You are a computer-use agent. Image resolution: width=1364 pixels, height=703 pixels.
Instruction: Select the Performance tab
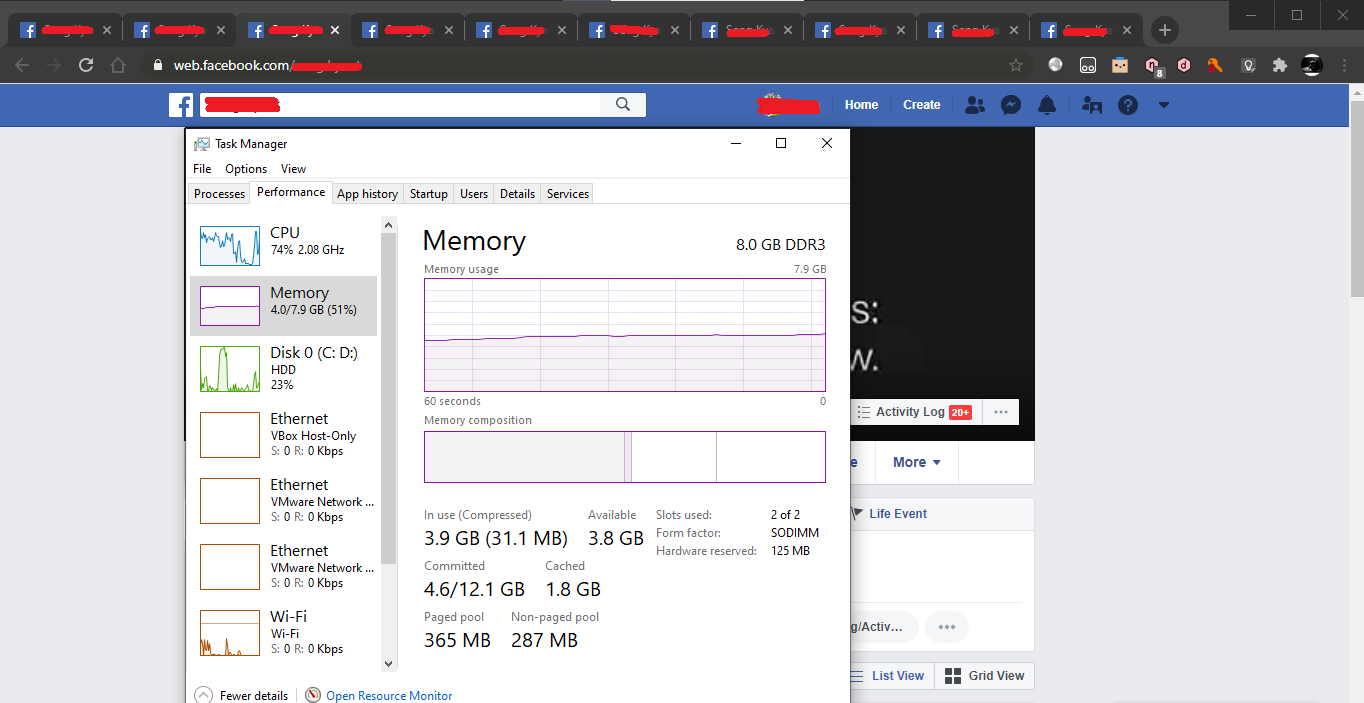[291, 192]
